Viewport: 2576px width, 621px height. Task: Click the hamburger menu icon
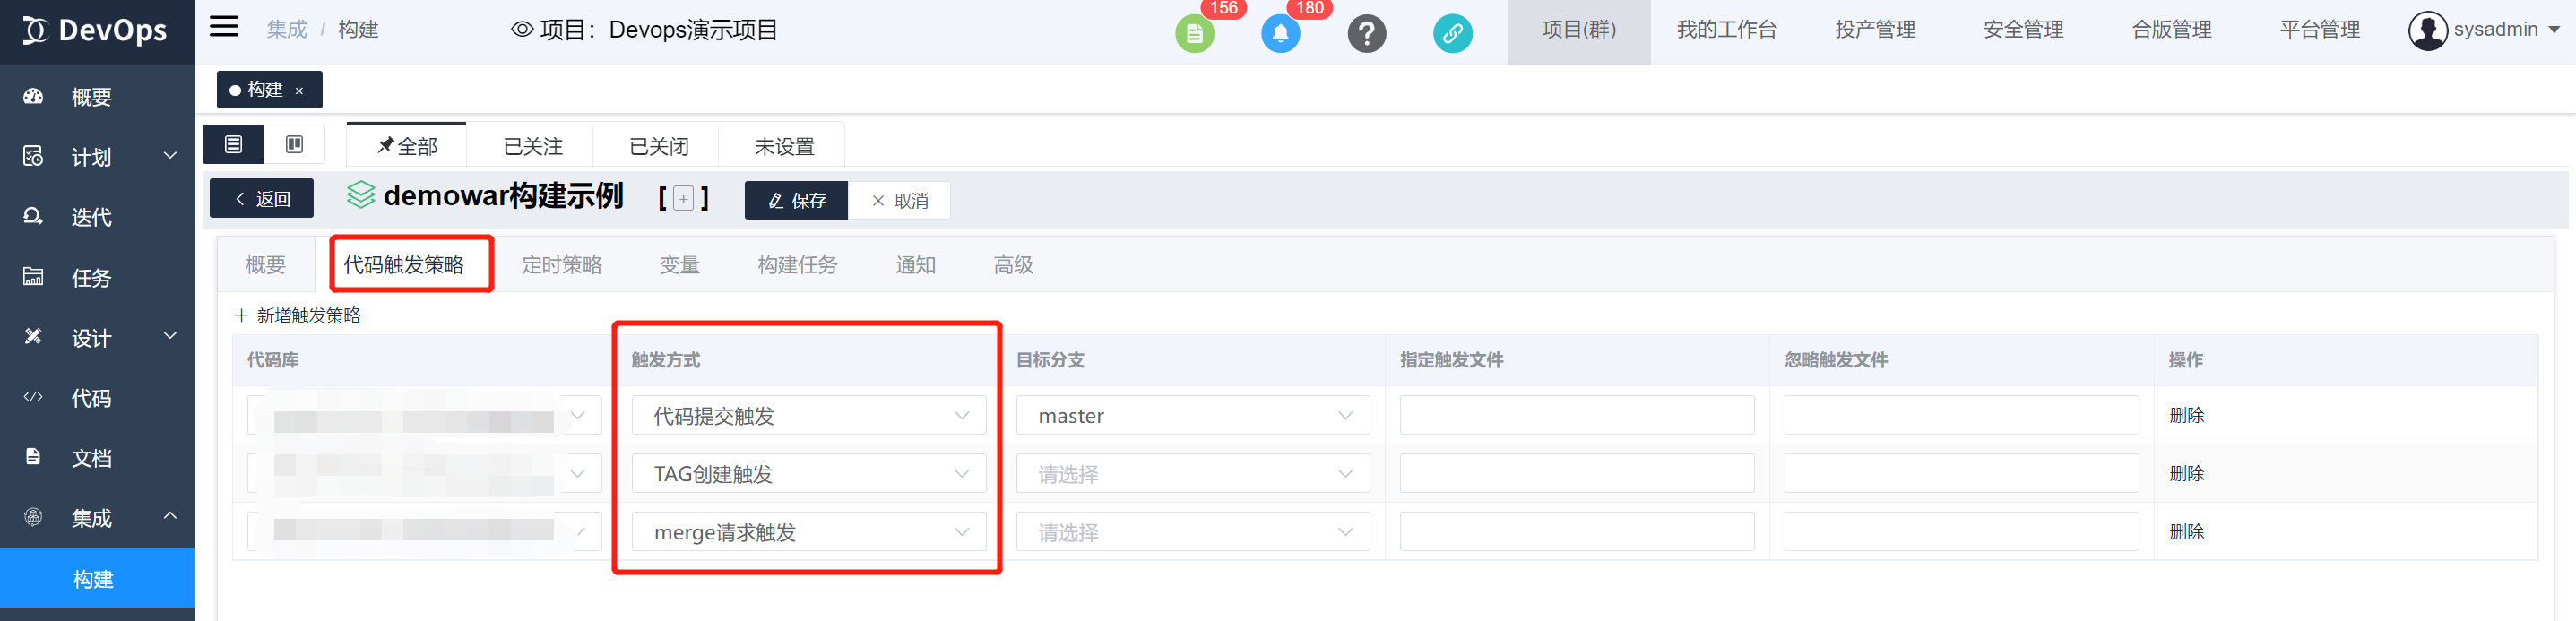click(224, 27)
